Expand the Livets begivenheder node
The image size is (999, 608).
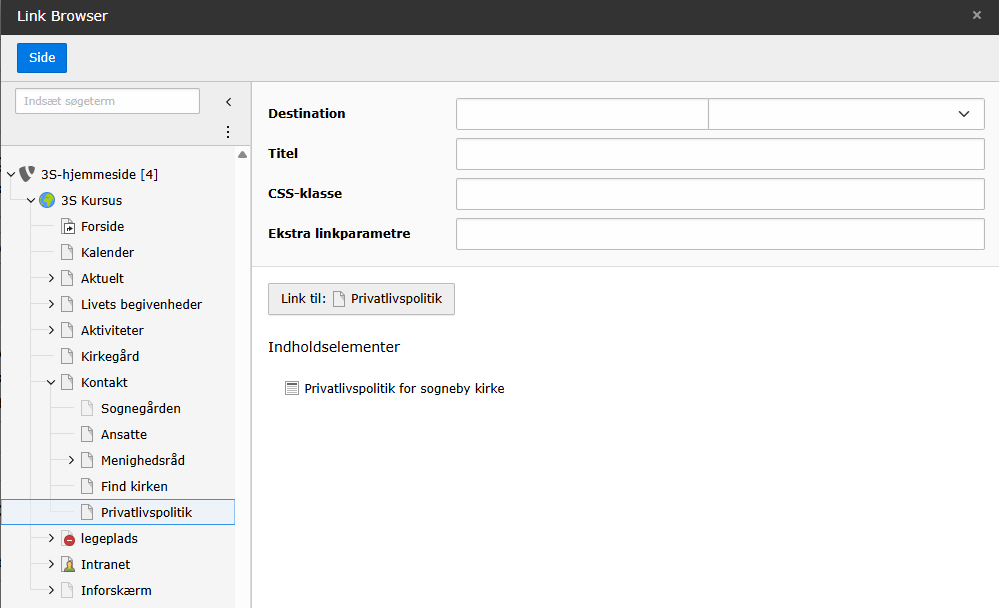pyautogui.click(x=51, y=304)
